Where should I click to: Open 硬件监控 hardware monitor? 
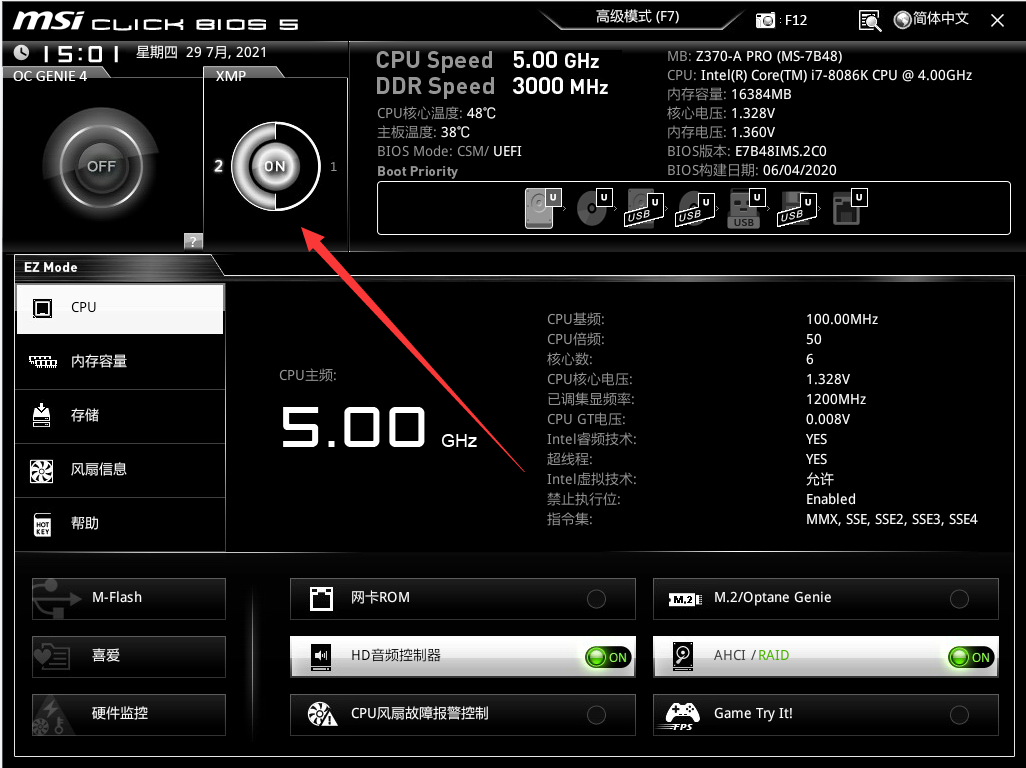coord(129,714)
